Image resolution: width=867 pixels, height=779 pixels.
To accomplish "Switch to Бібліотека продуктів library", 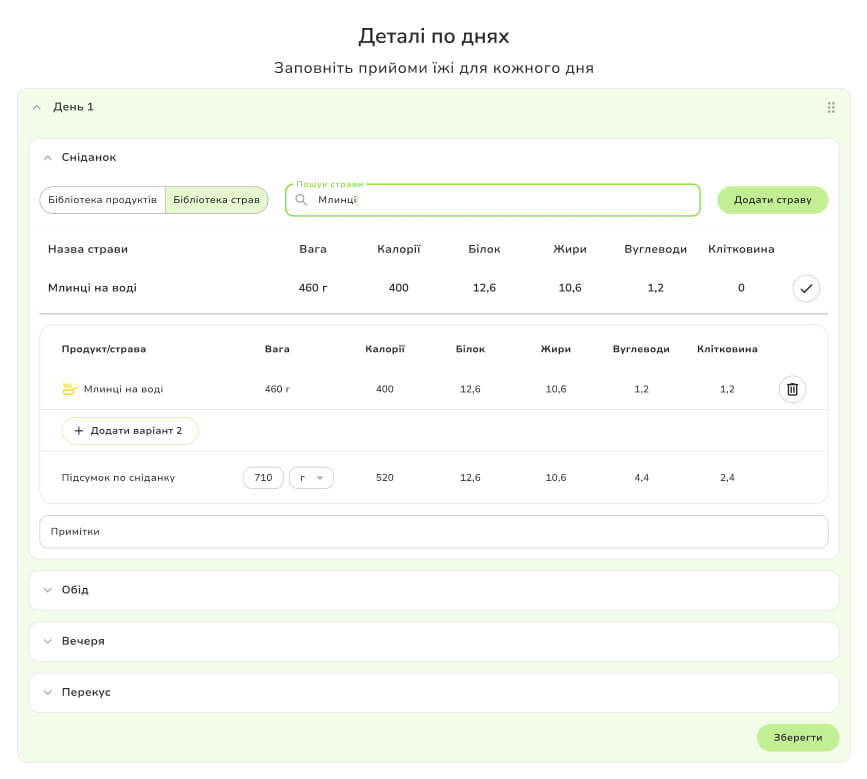I will click(x=102, y=200).
